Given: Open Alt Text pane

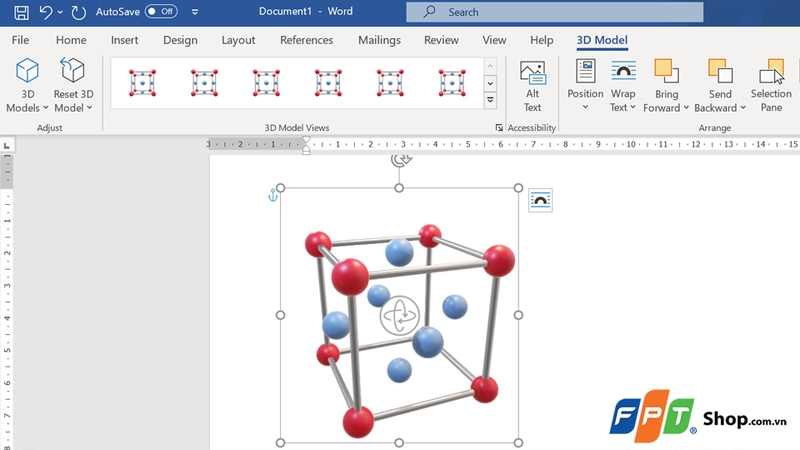Looking at the screenshot, I should click(532, 86).
